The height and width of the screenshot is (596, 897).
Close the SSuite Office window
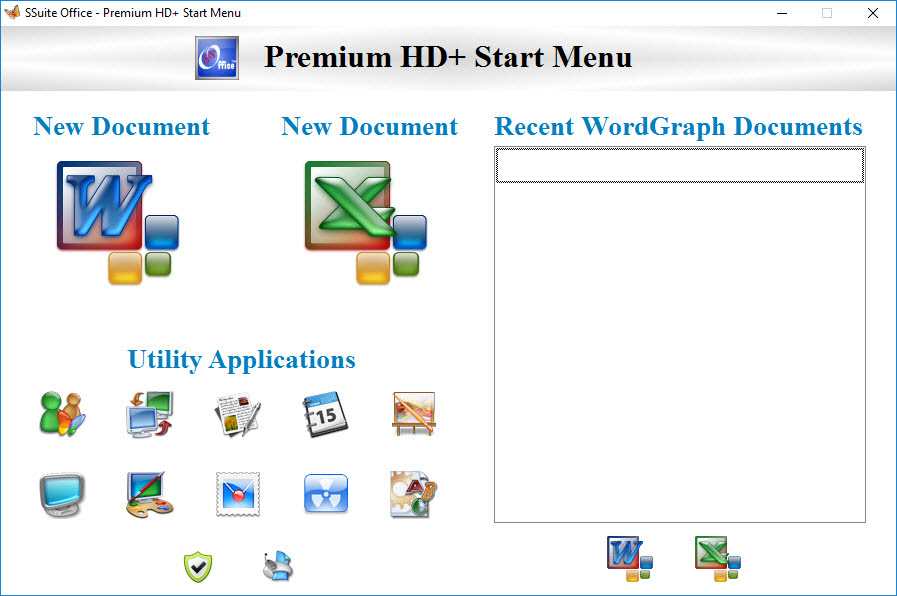tap(872, 13)
